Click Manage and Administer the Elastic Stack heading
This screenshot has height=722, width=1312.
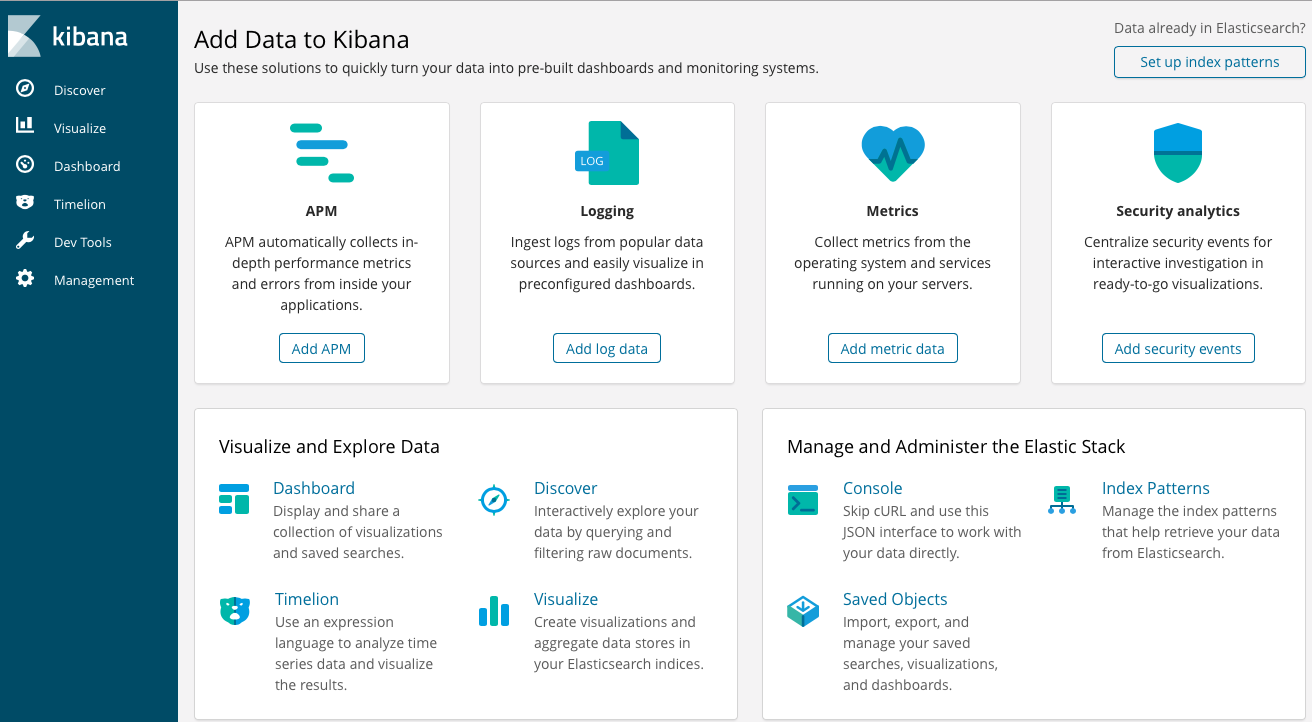click(x=956, y=446)
